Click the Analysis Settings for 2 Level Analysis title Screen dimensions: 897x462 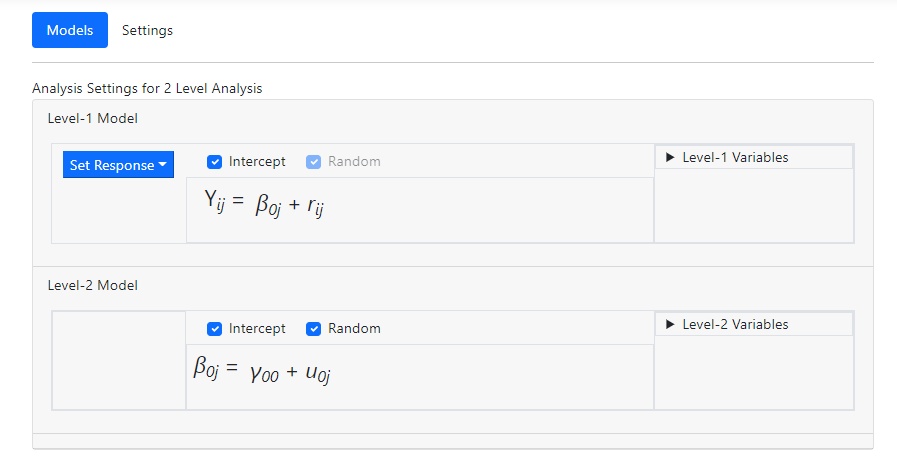coord(147,88)
